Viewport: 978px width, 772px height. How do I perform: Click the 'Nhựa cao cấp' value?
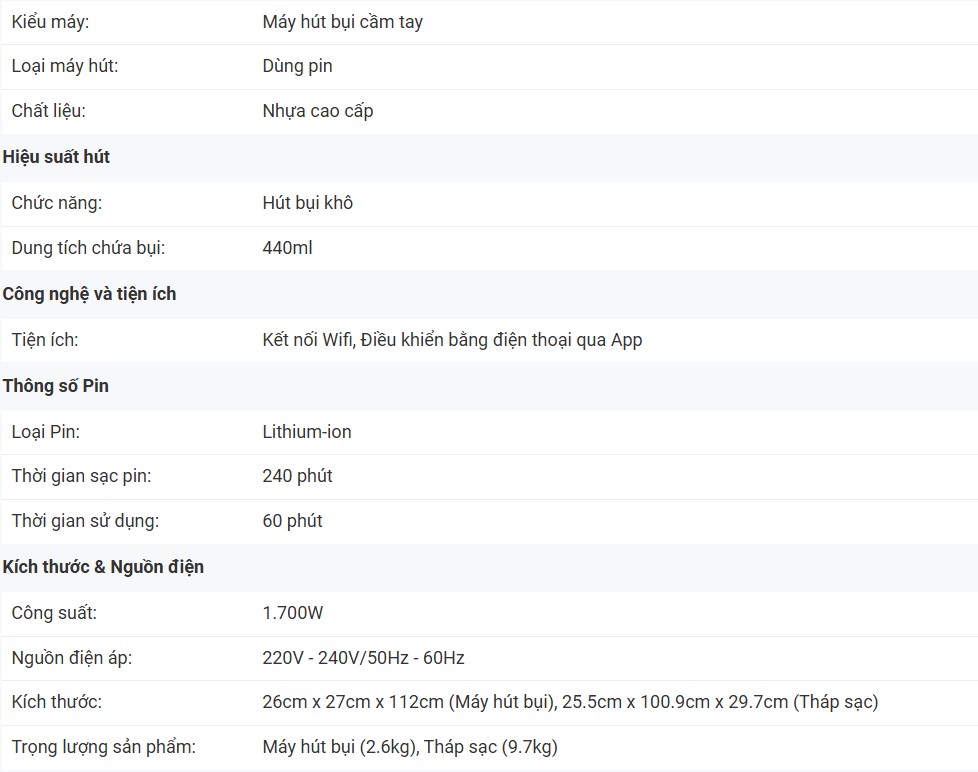coord(318,111)
